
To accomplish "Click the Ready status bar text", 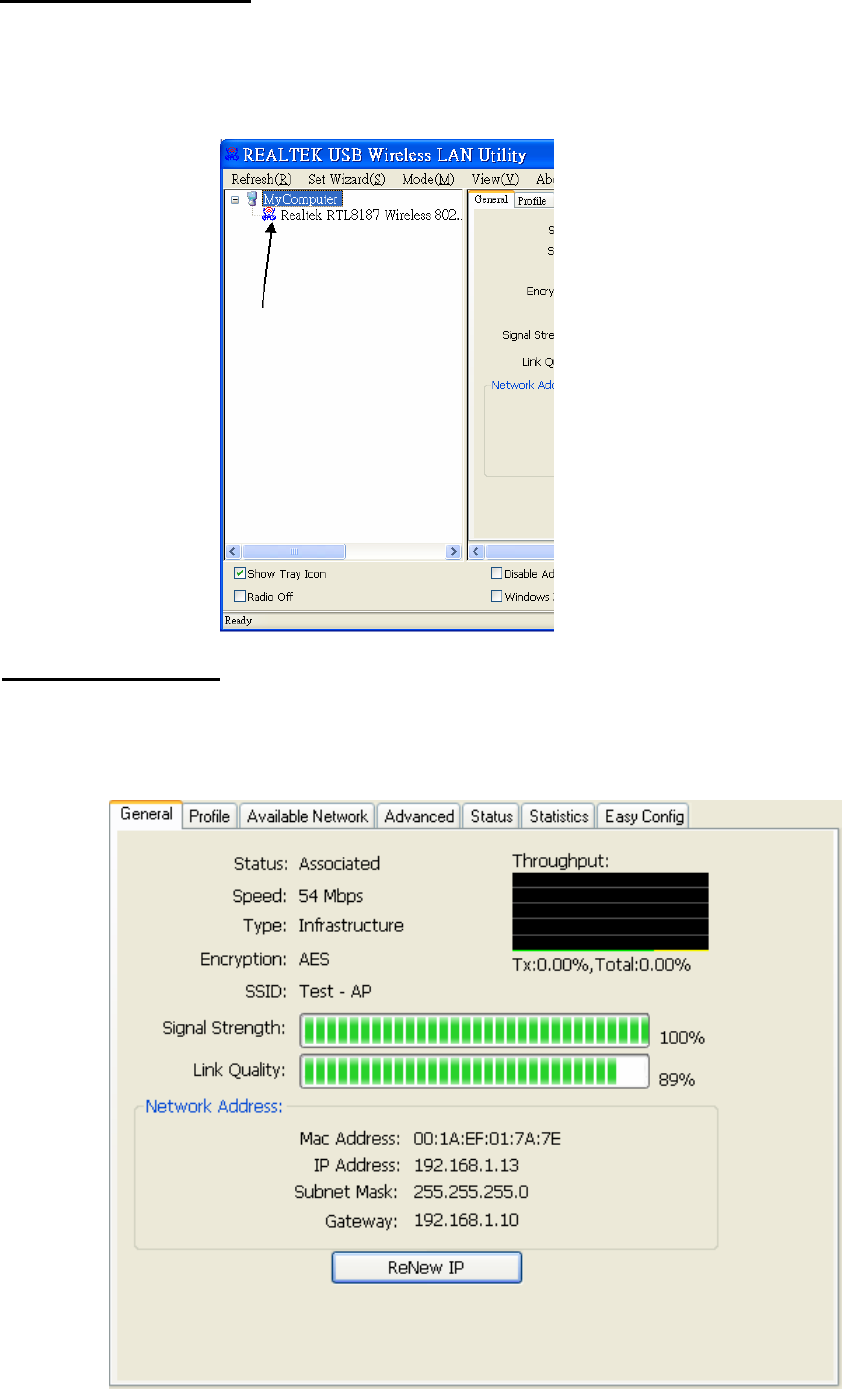I will pos(238,620).
